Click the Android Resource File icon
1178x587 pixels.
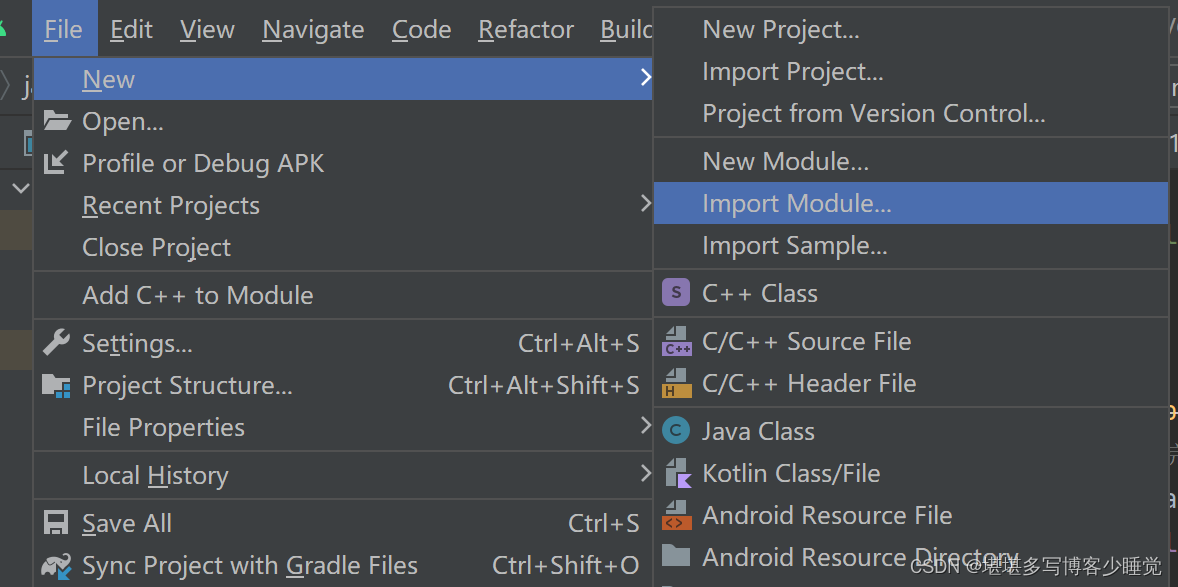point(677,515)
